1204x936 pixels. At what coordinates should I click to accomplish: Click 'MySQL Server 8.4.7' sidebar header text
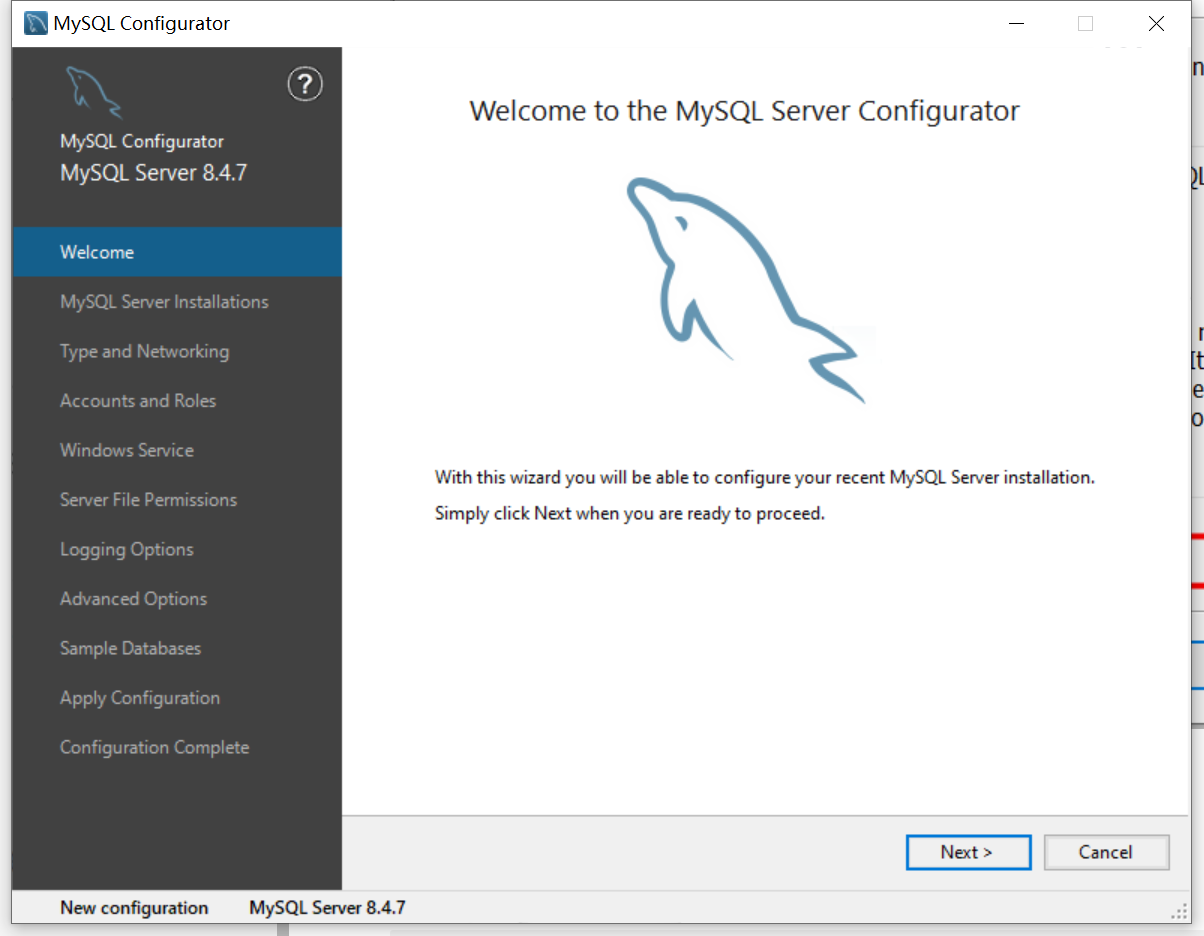(x=153, y=172)
